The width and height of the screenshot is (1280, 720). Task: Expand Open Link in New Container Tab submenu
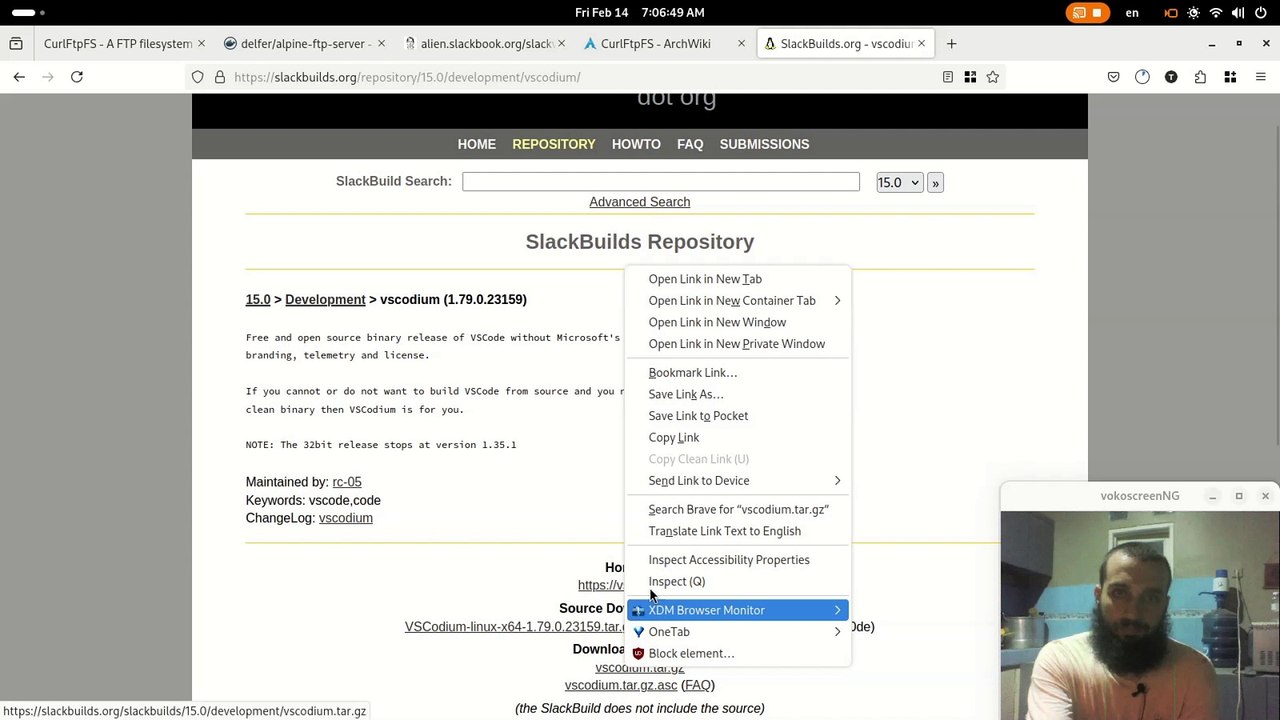pos(738,300)
